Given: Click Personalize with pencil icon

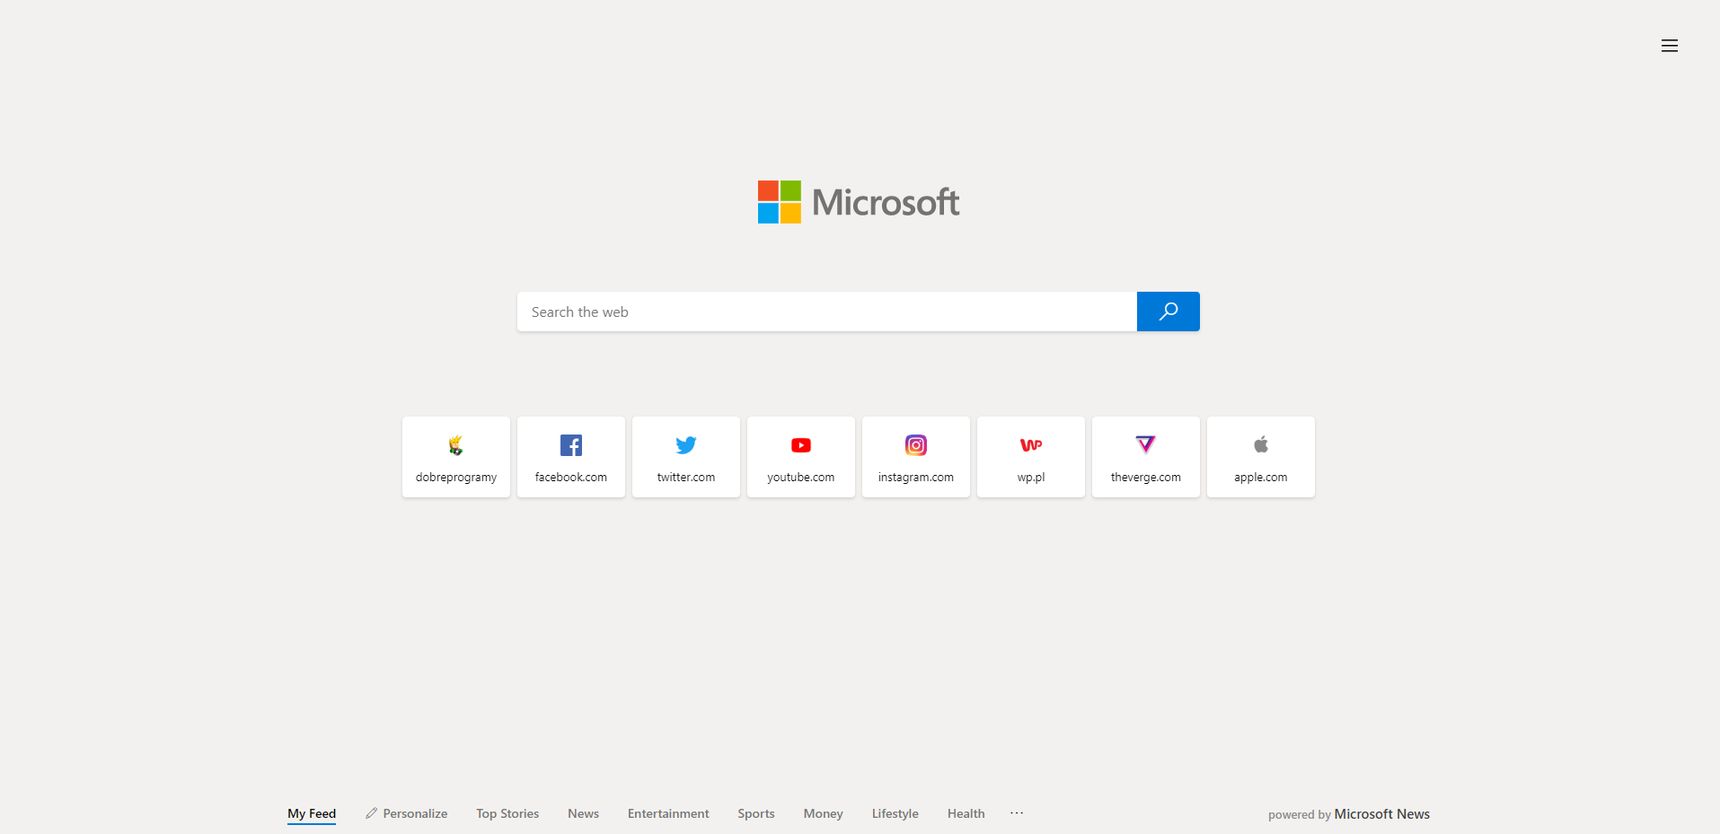Looking at the screenshot, I should 406,813.
